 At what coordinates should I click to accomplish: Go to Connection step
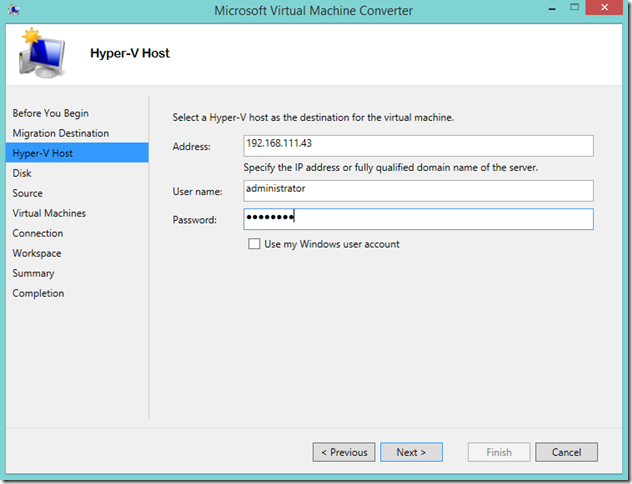(x=38, y=233)
